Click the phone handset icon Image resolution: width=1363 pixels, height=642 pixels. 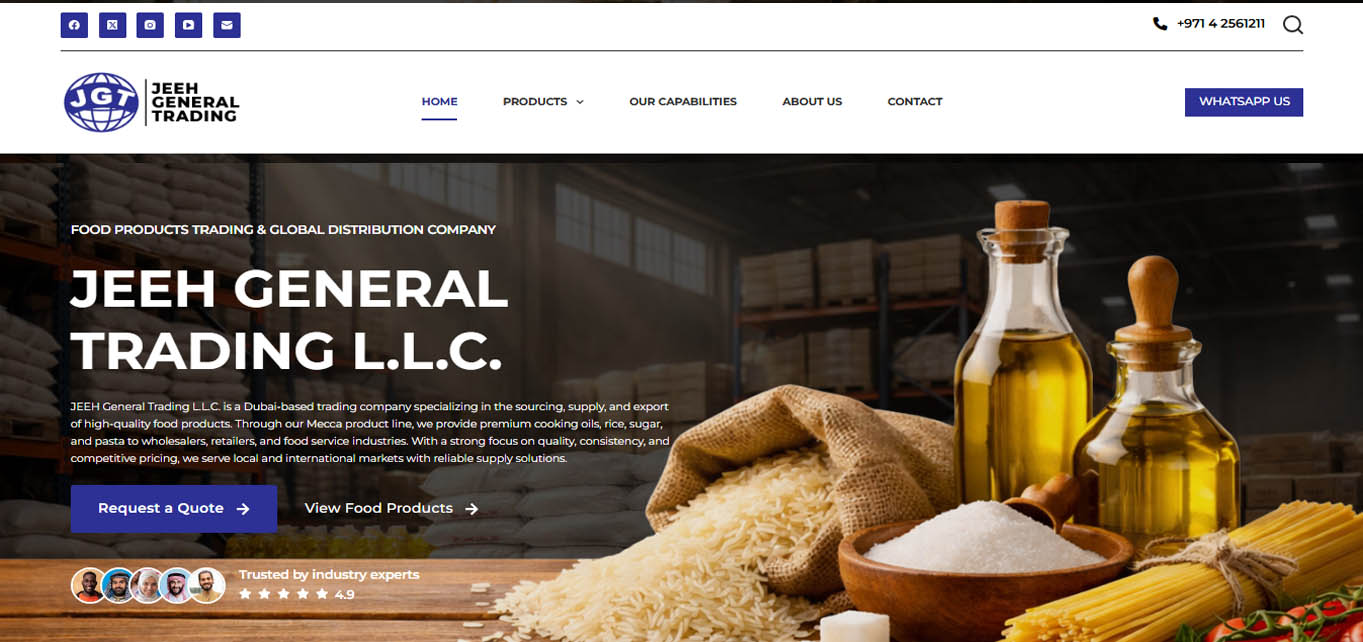point(1160,24)
